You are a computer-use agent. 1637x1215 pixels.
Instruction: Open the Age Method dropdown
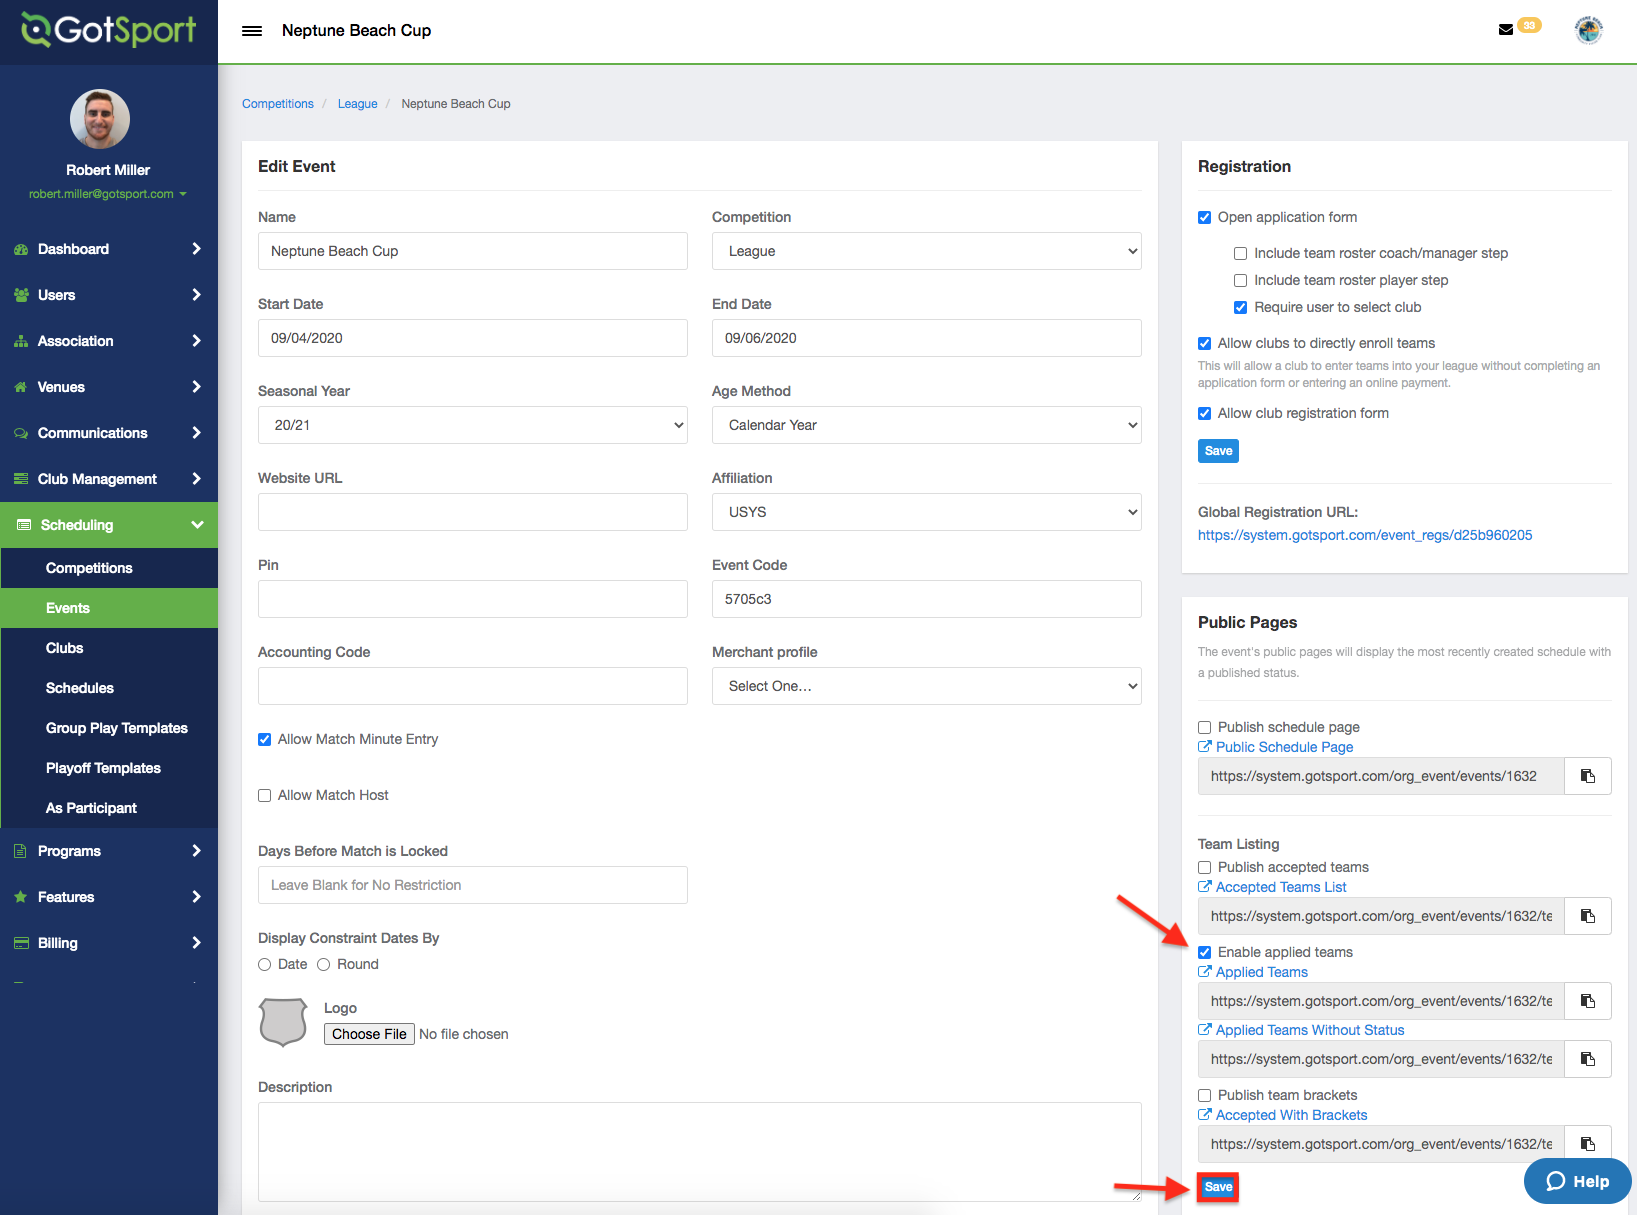click(x=926, y=425)
